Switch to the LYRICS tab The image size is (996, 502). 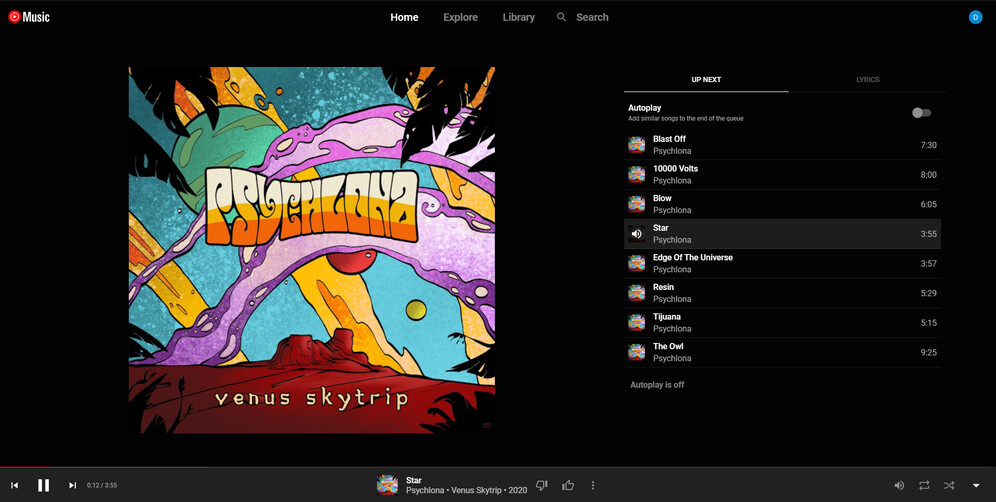point(868,79)
